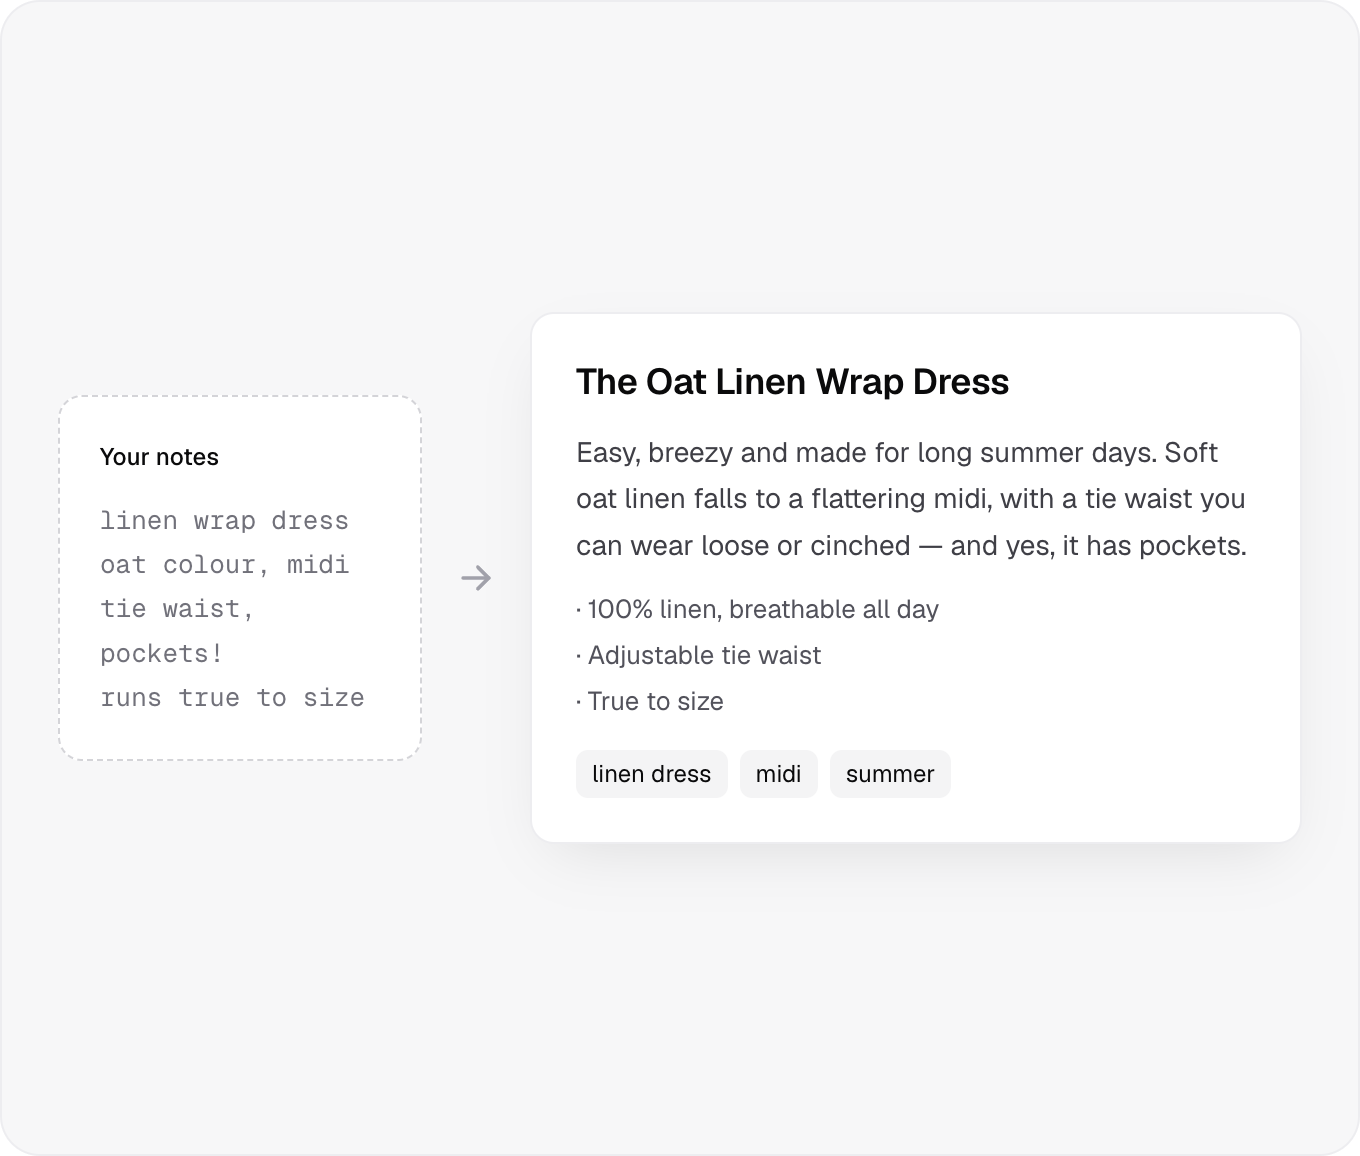Viewport: 1360px width, 1156px height.
Task: Click the "oat colour, midi" note line
Action: pos(224,565)
